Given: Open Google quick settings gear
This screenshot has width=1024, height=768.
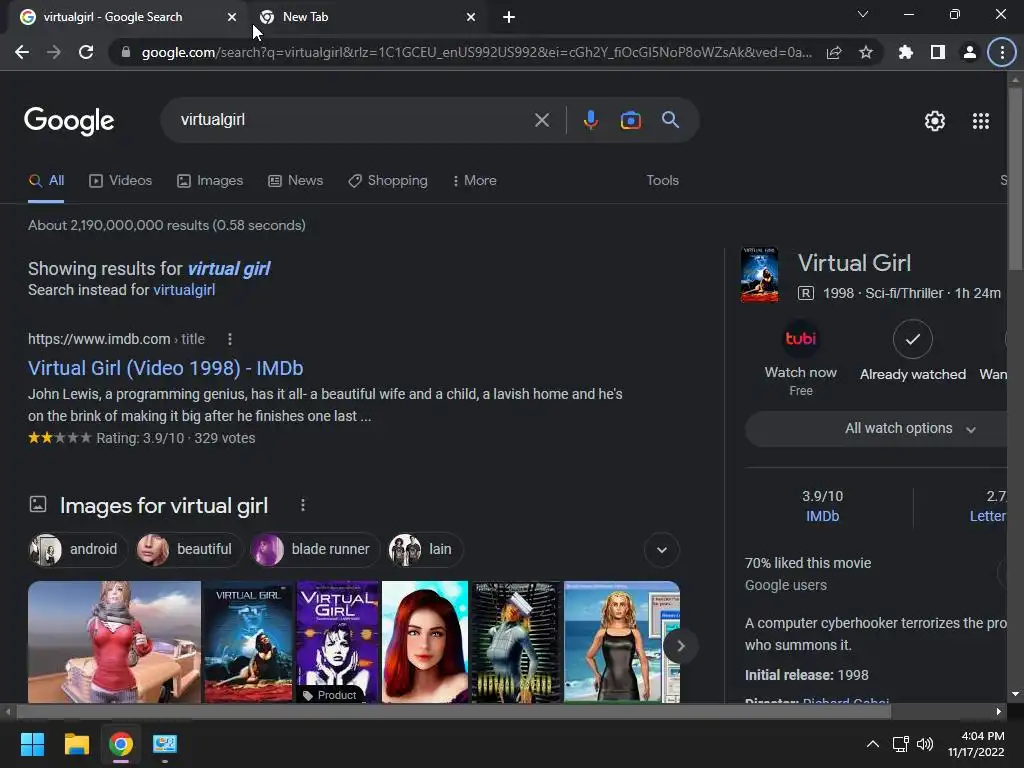Looking at the screenshot, I should coord(935,121).
